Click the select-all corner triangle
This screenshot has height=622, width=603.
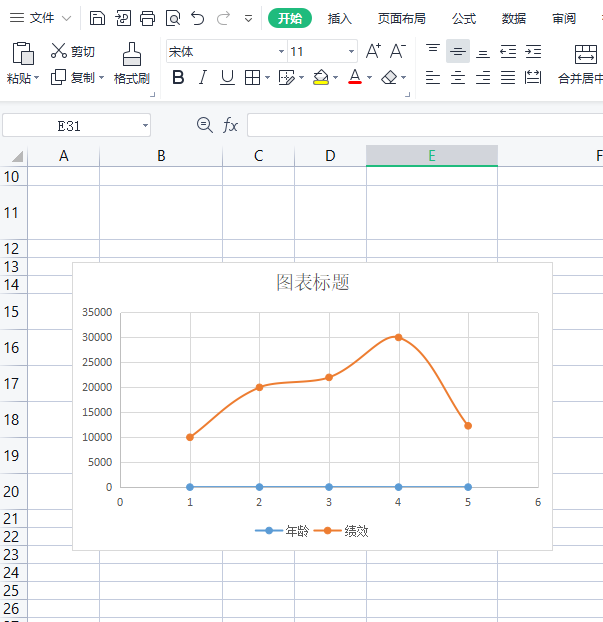17,156
